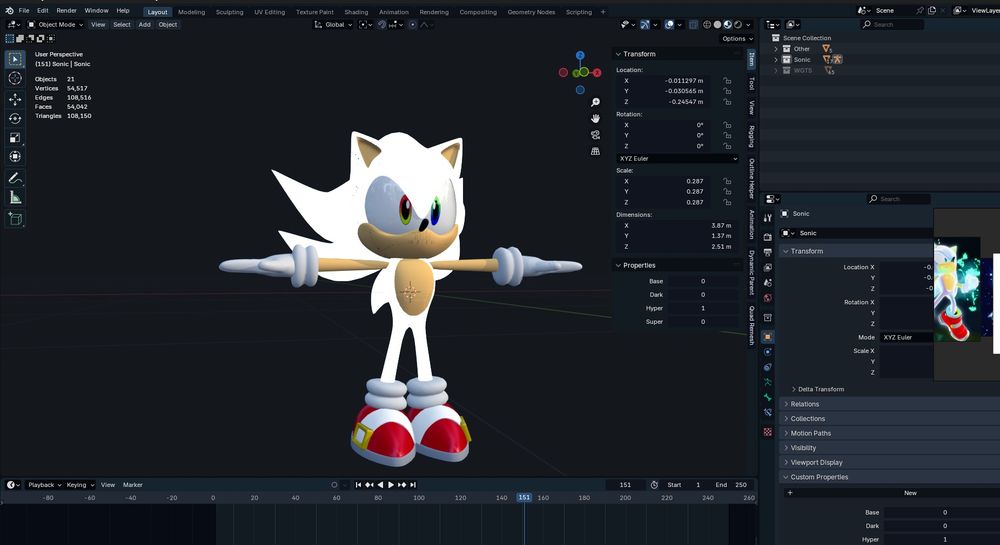Activate the Rotate tool
This screenshot has height=545, width=1000.
click(15, 118)
